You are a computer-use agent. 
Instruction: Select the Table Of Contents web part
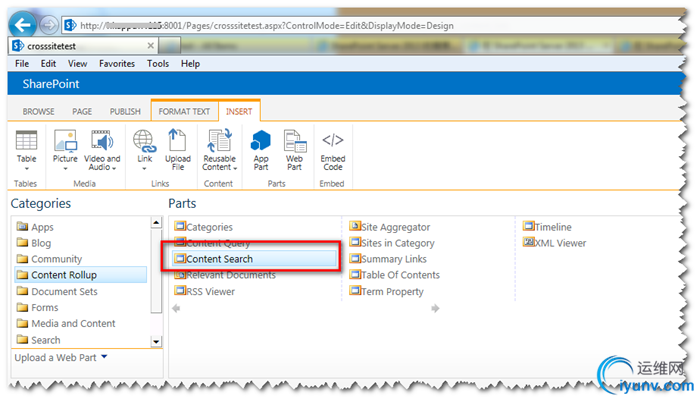[x=395, y=275]
